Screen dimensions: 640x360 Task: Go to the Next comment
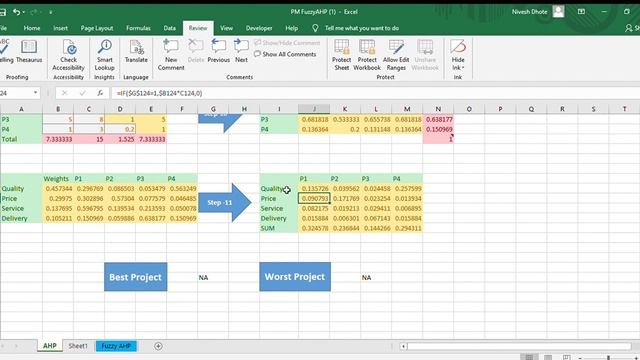pyautogui.click(x=241, y=51)
